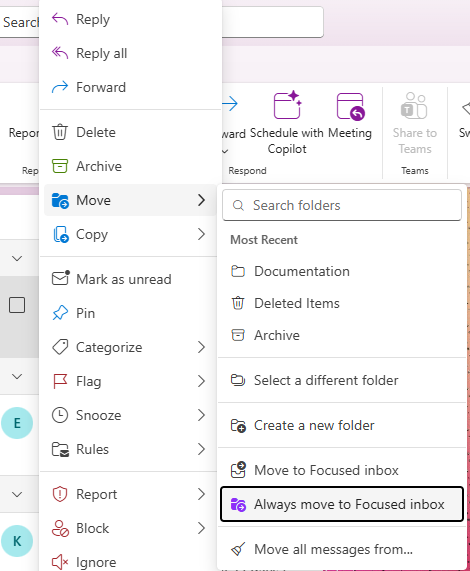The height and width of the screenshot is (571, 470).
Task: Click the Move folder icon
Action: pos(60,200)
